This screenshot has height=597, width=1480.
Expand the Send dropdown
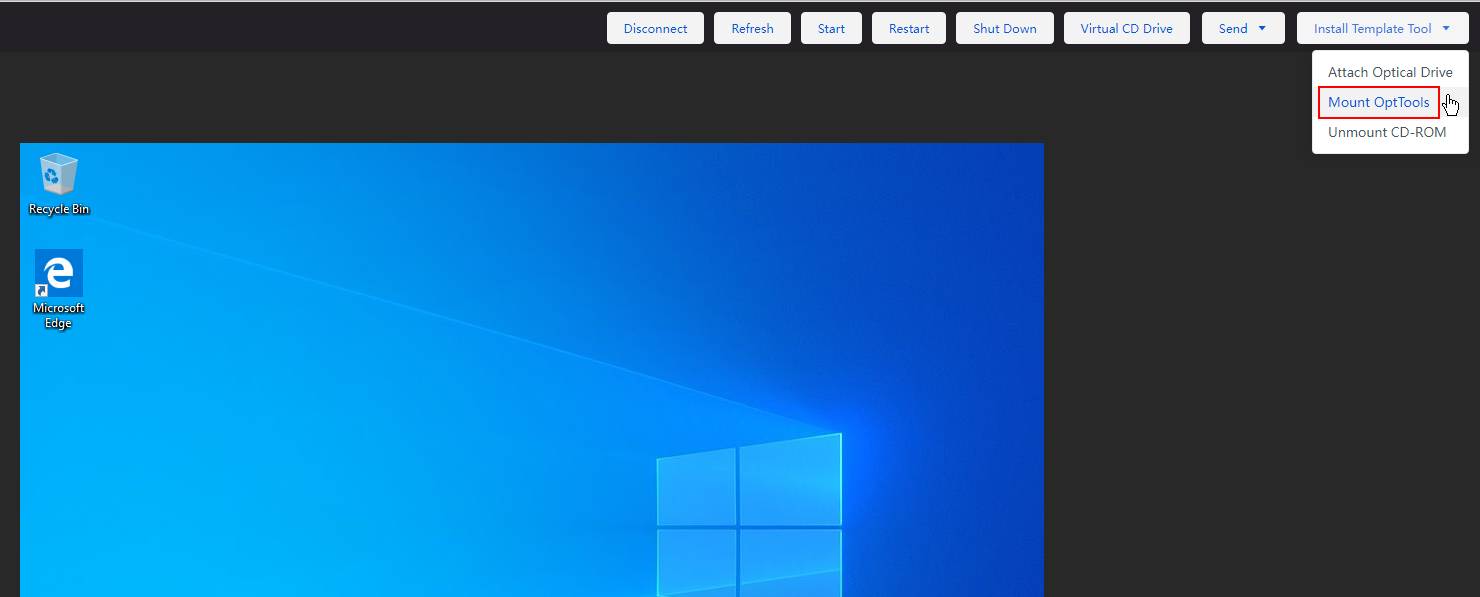point(1243,28)
